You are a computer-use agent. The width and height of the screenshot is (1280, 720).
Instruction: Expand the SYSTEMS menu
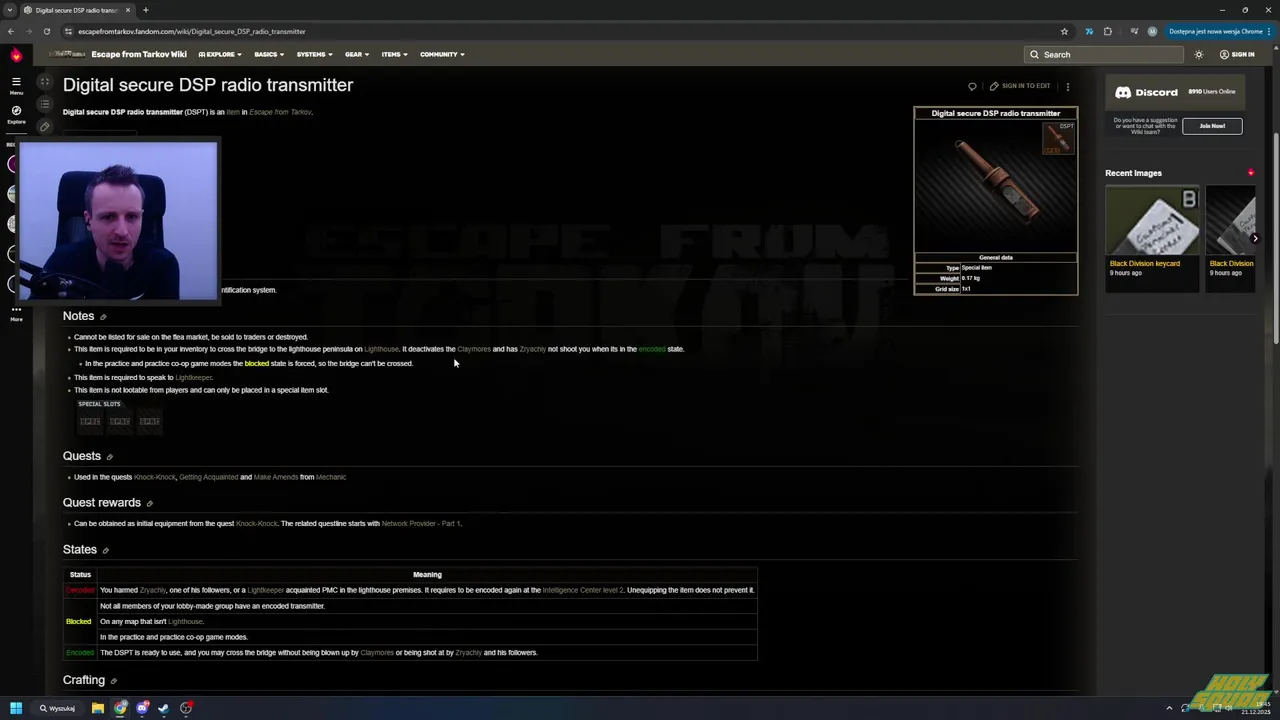[314, 54]
